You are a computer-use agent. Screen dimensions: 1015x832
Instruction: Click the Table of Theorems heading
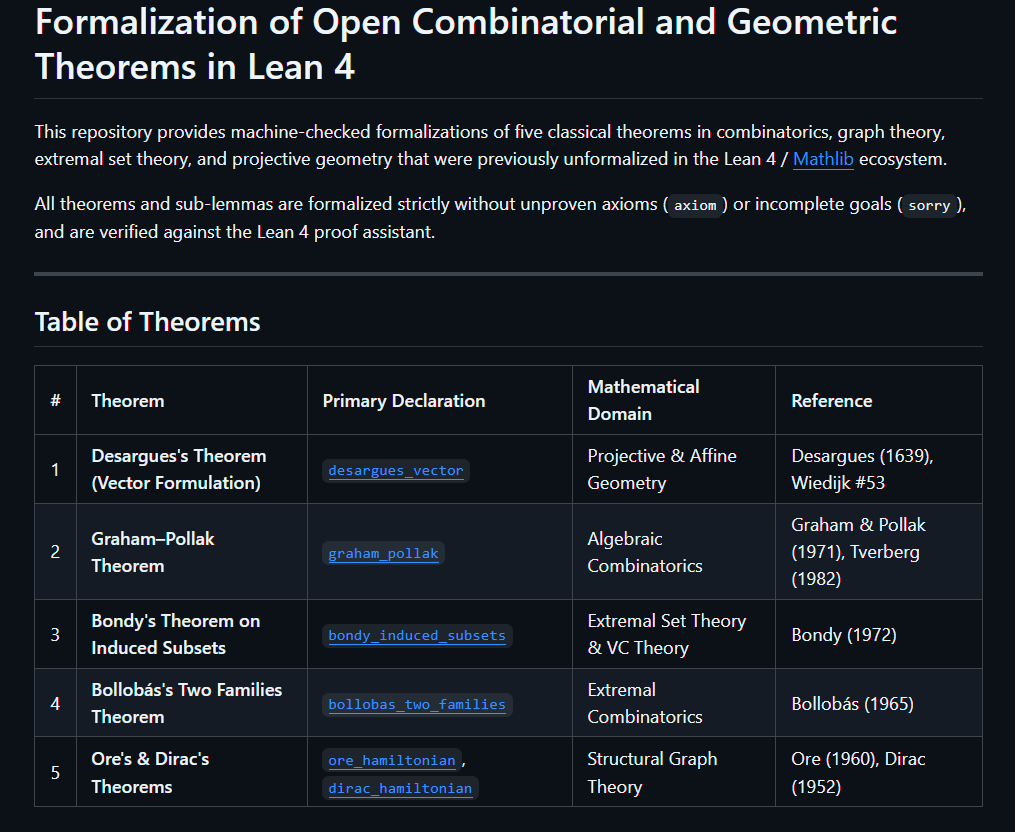pos(148,322)
